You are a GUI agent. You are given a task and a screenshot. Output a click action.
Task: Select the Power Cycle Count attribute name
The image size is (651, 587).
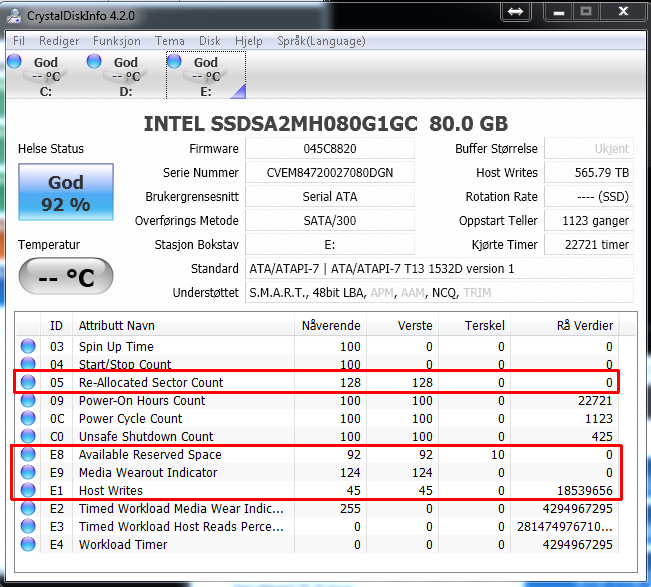tap(130, 418)
